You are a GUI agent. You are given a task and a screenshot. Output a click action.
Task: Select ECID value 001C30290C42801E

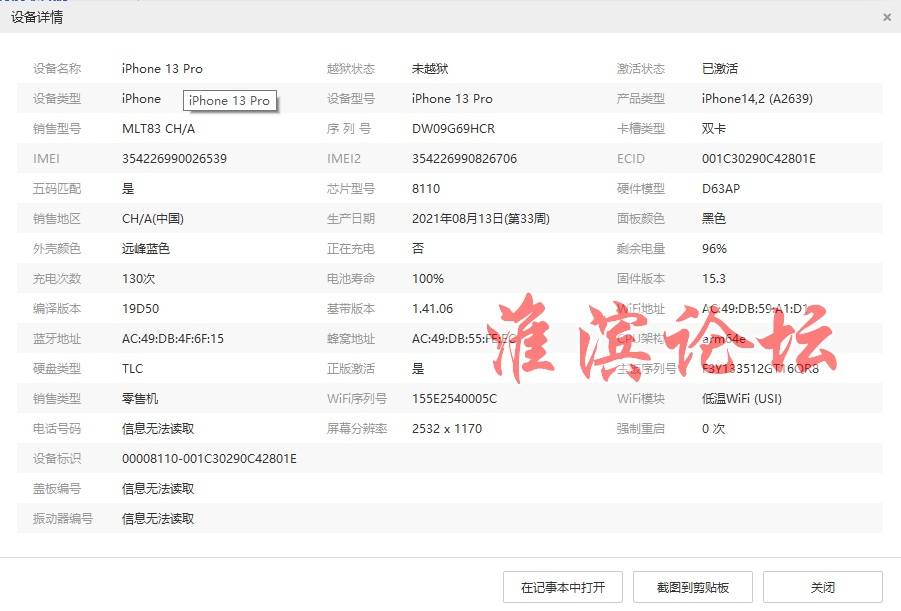click(758, 159)
